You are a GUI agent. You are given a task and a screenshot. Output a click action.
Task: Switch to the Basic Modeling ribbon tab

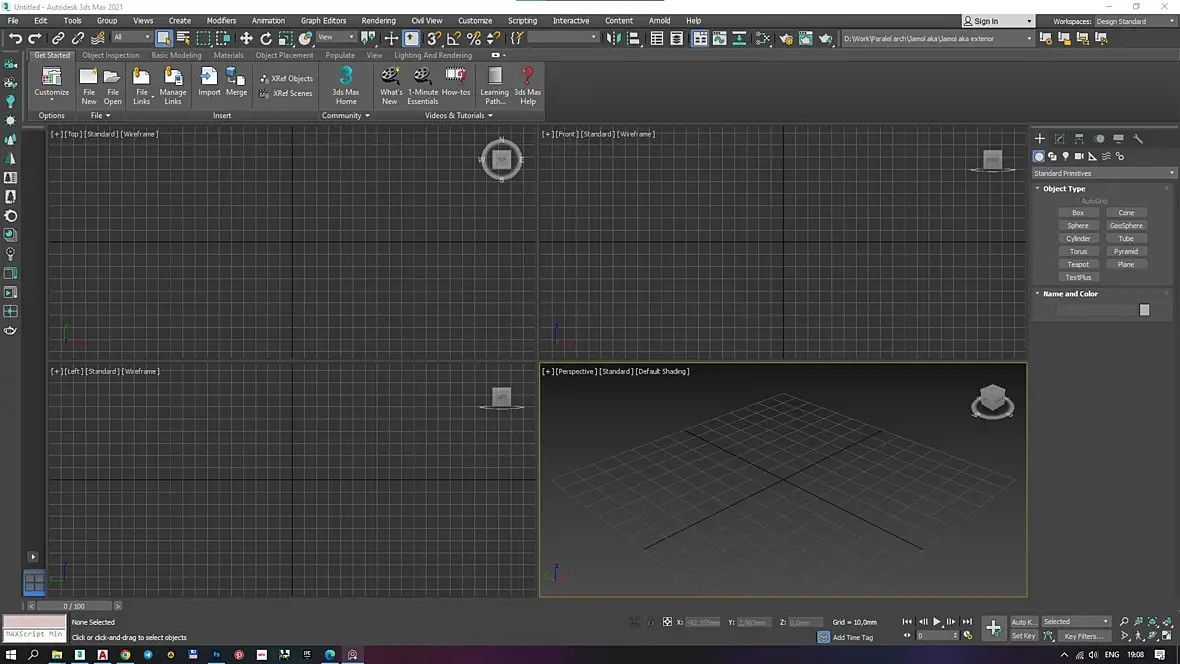pyautogui.click(x=176, y=55)
